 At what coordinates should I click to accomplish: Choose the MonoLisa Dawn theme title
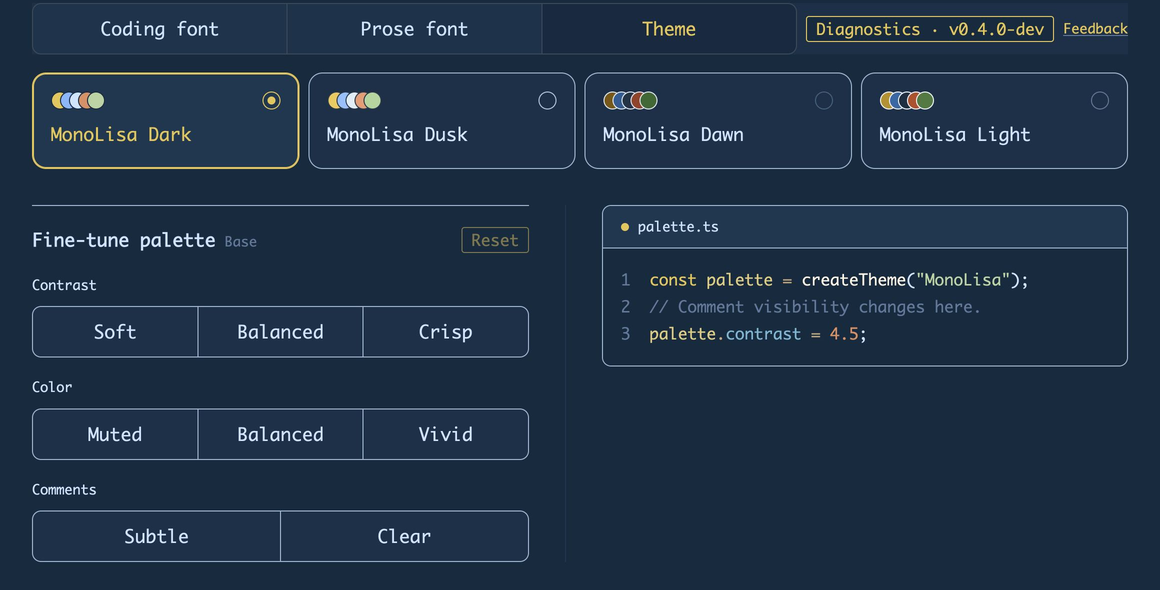(x=672, y=135)
